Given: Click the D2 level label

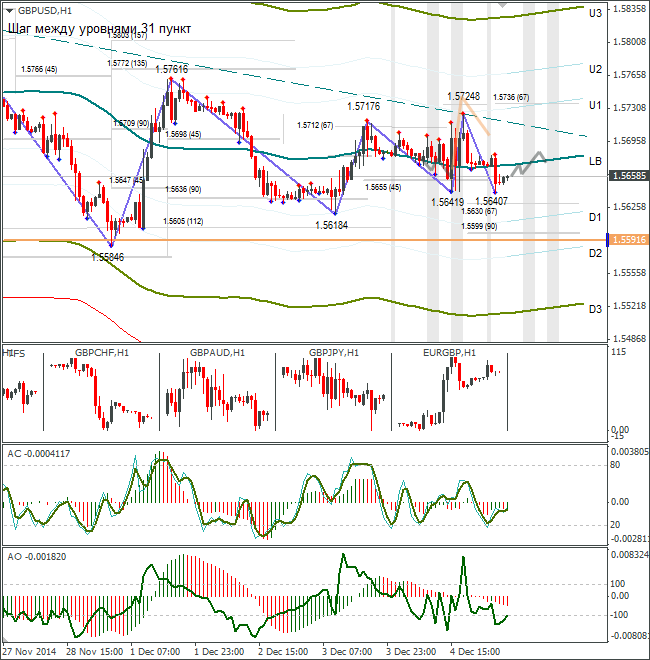Looking at the screenshot, I should pos(595,253).
